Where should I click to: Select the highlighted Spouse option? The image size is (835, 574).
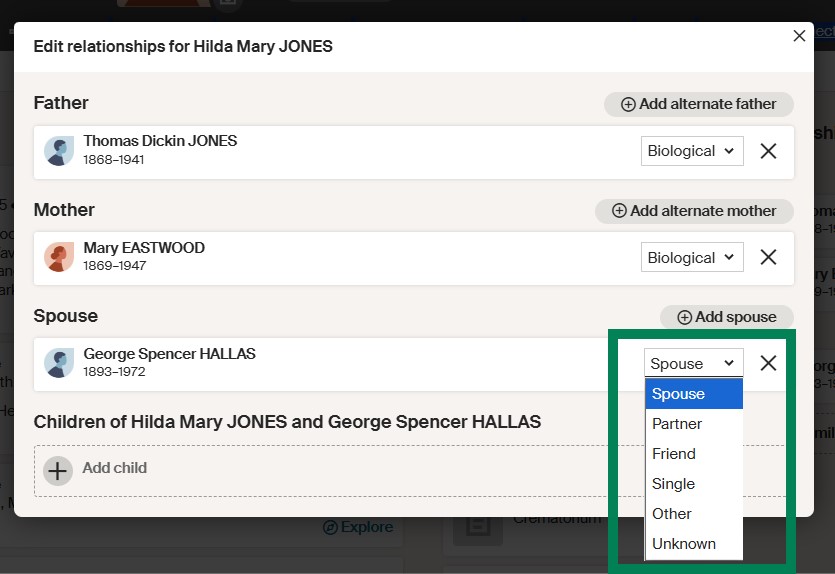click(x=678, y=394)
